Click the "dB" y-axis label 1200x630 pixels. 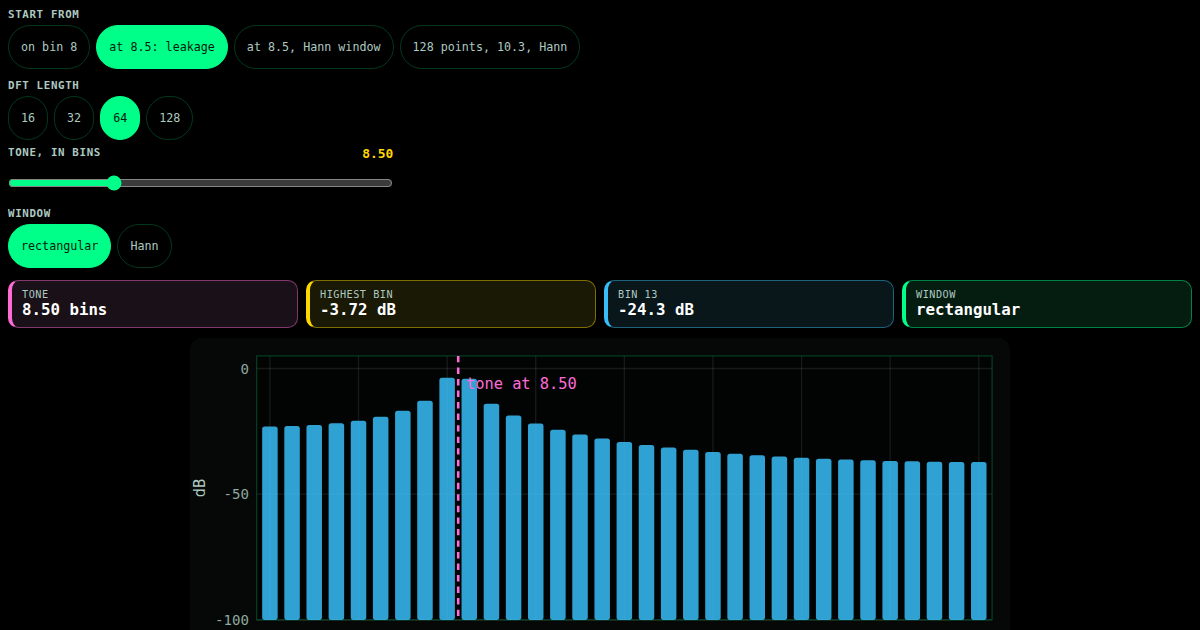point(200,488)
